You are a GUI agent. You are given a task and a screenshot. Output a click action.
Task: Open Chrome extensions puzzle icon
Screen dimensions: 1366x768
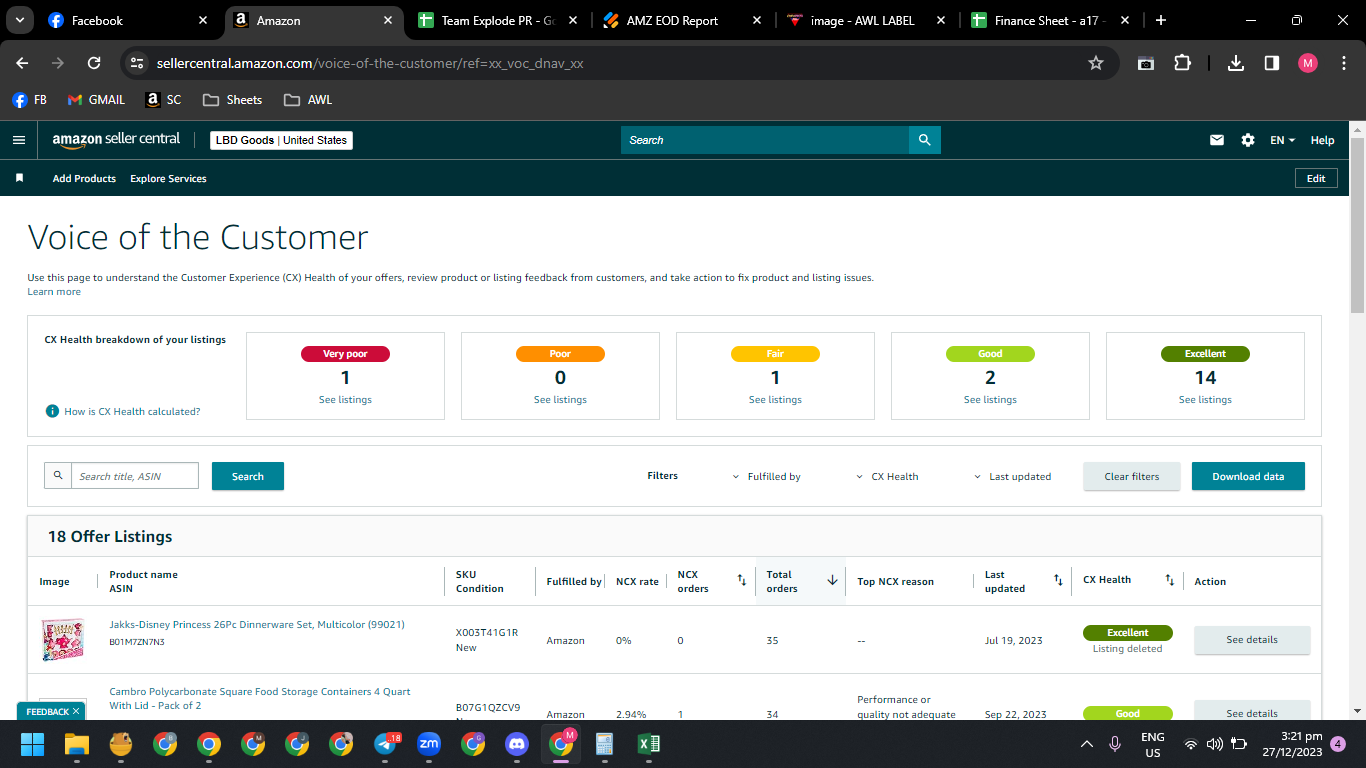(x=1182, y=63)
